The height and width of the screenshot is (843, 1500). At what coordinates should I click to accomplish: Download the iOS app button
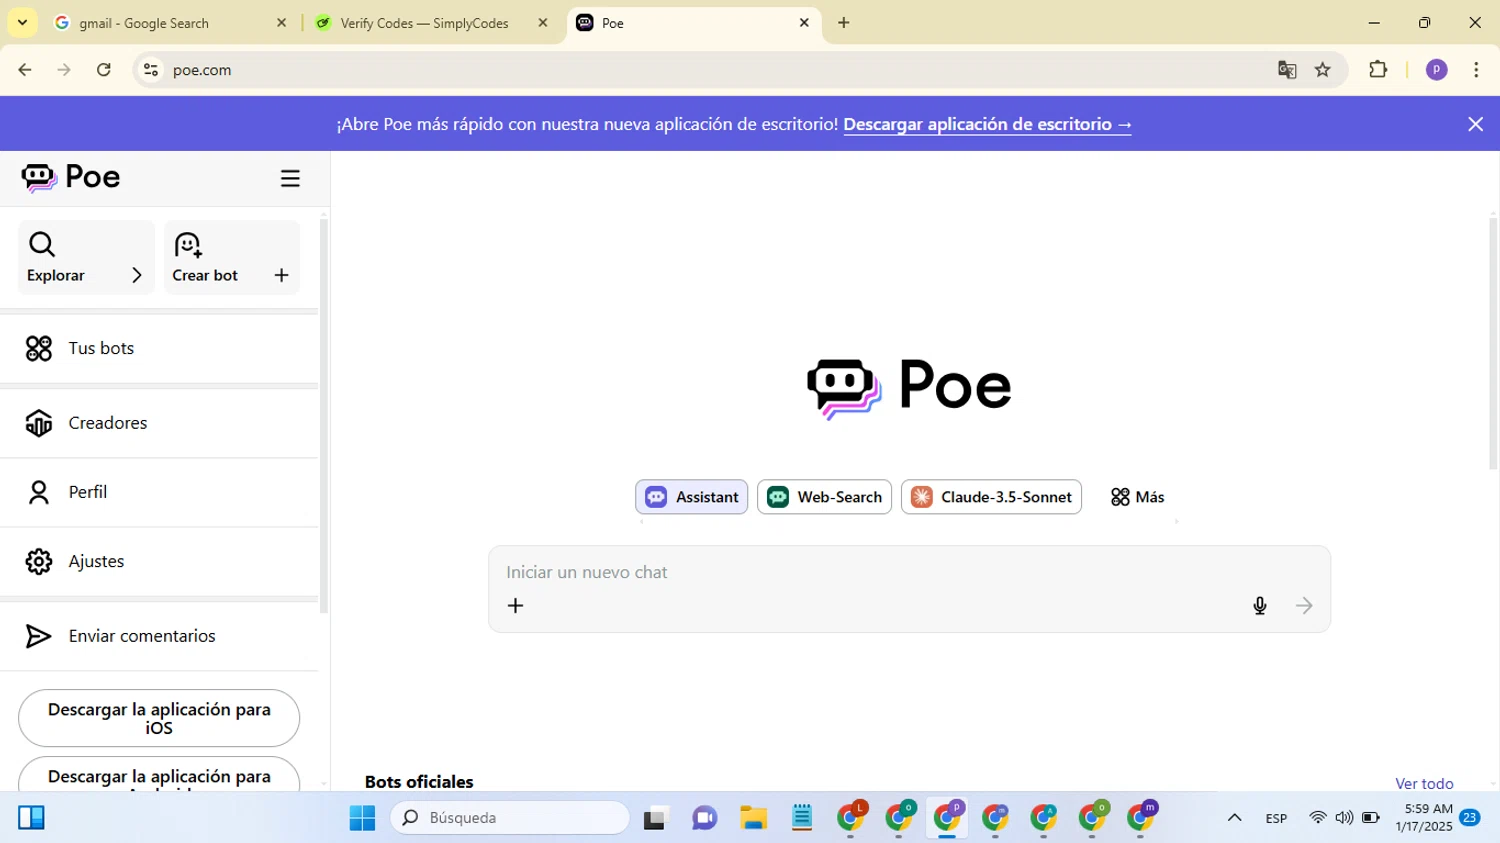[159, 718]
